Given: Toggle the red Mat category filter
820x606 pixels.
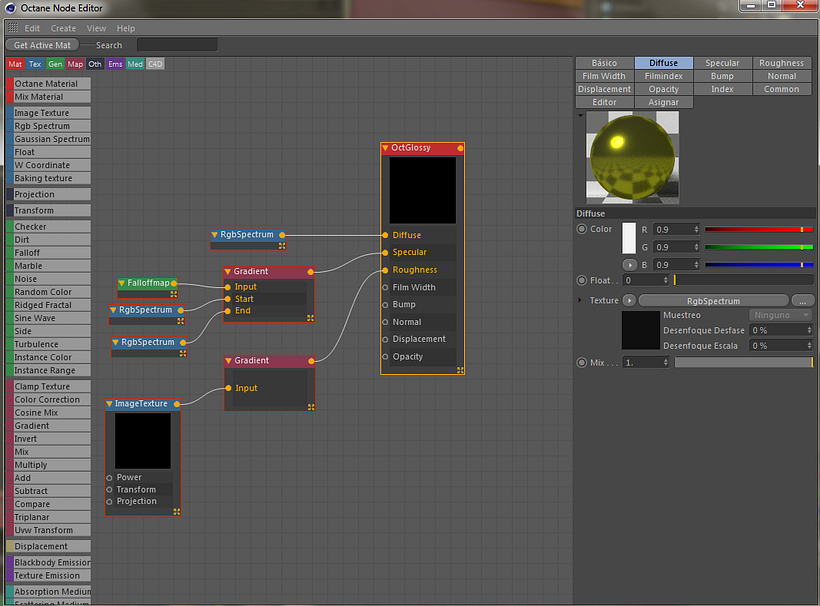Looking at the screenshot, I should point(15,64).
